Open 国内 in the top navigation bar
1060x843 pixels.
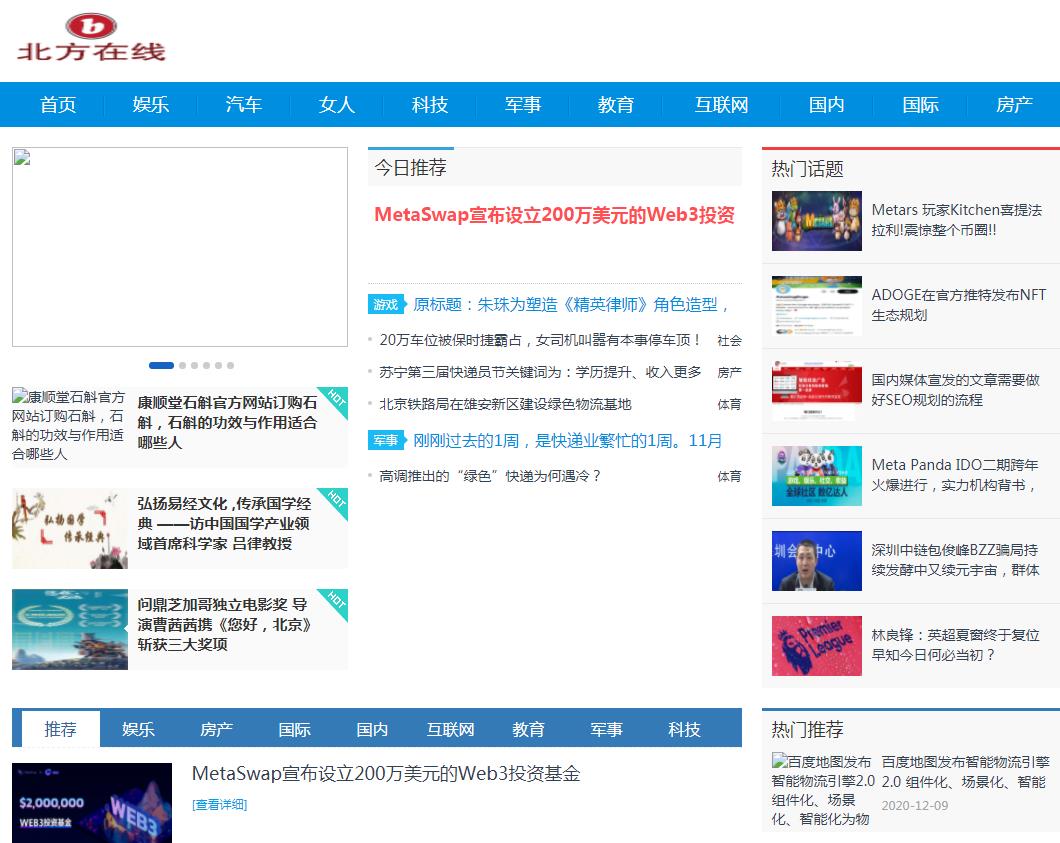coord(827,105)
